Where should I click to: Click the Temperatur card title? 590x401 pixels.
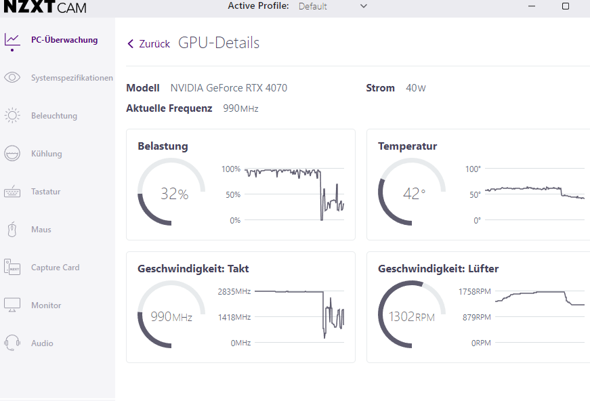(x=408, y=146)
